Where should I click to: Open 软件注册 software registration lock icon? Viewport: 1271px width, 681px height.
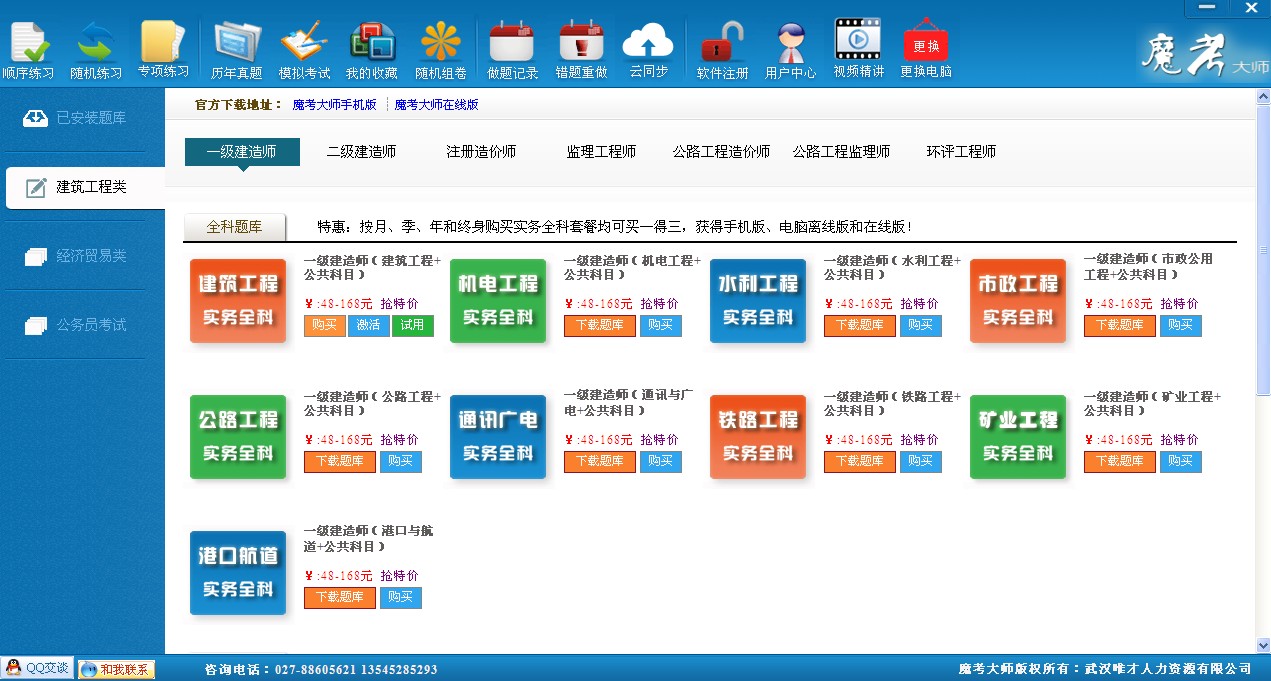click(x=722, y=49)
